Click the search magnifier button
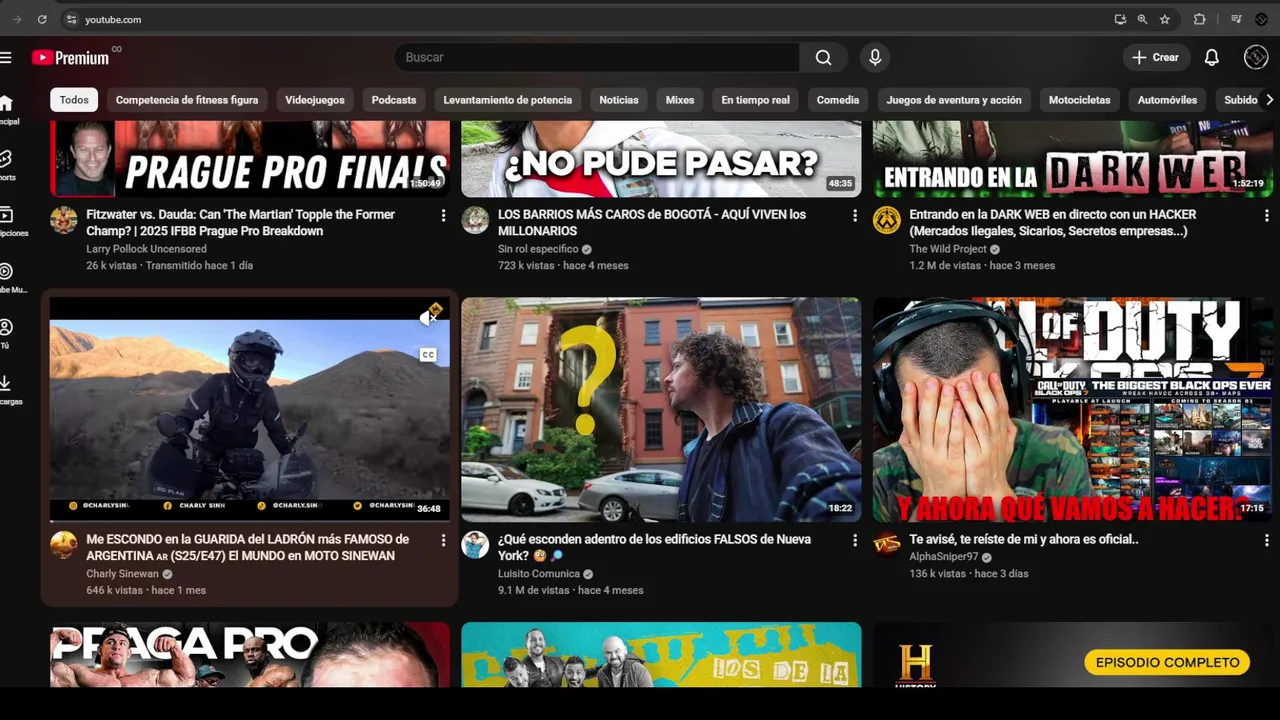The height and width of the screenshot is (720, 1280). click(x=823, y=57)
